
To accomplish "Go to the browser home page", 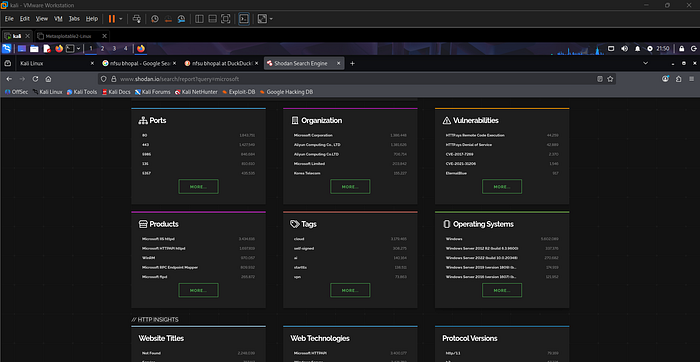I will coord(48,79).
